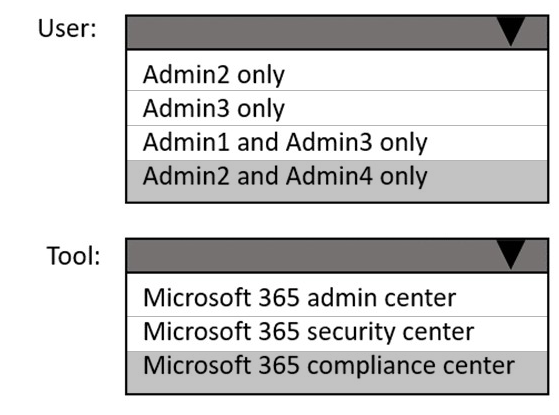The height and width of the screenshot is (415, 559).
Task: Pick the admin center tool entry
Action: [x=337, y=297]
